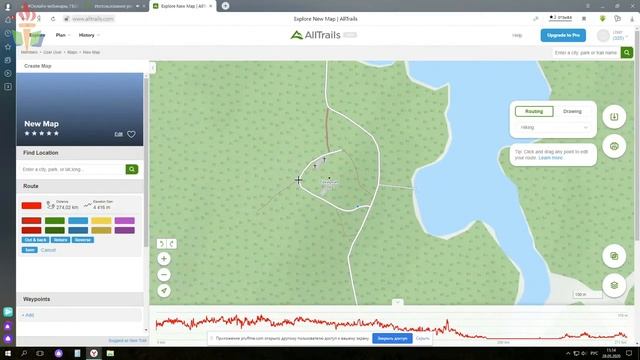Open the user account dropdown
Image resolution: width=640 pixels, height=360 pixels.
pos(620,36)
